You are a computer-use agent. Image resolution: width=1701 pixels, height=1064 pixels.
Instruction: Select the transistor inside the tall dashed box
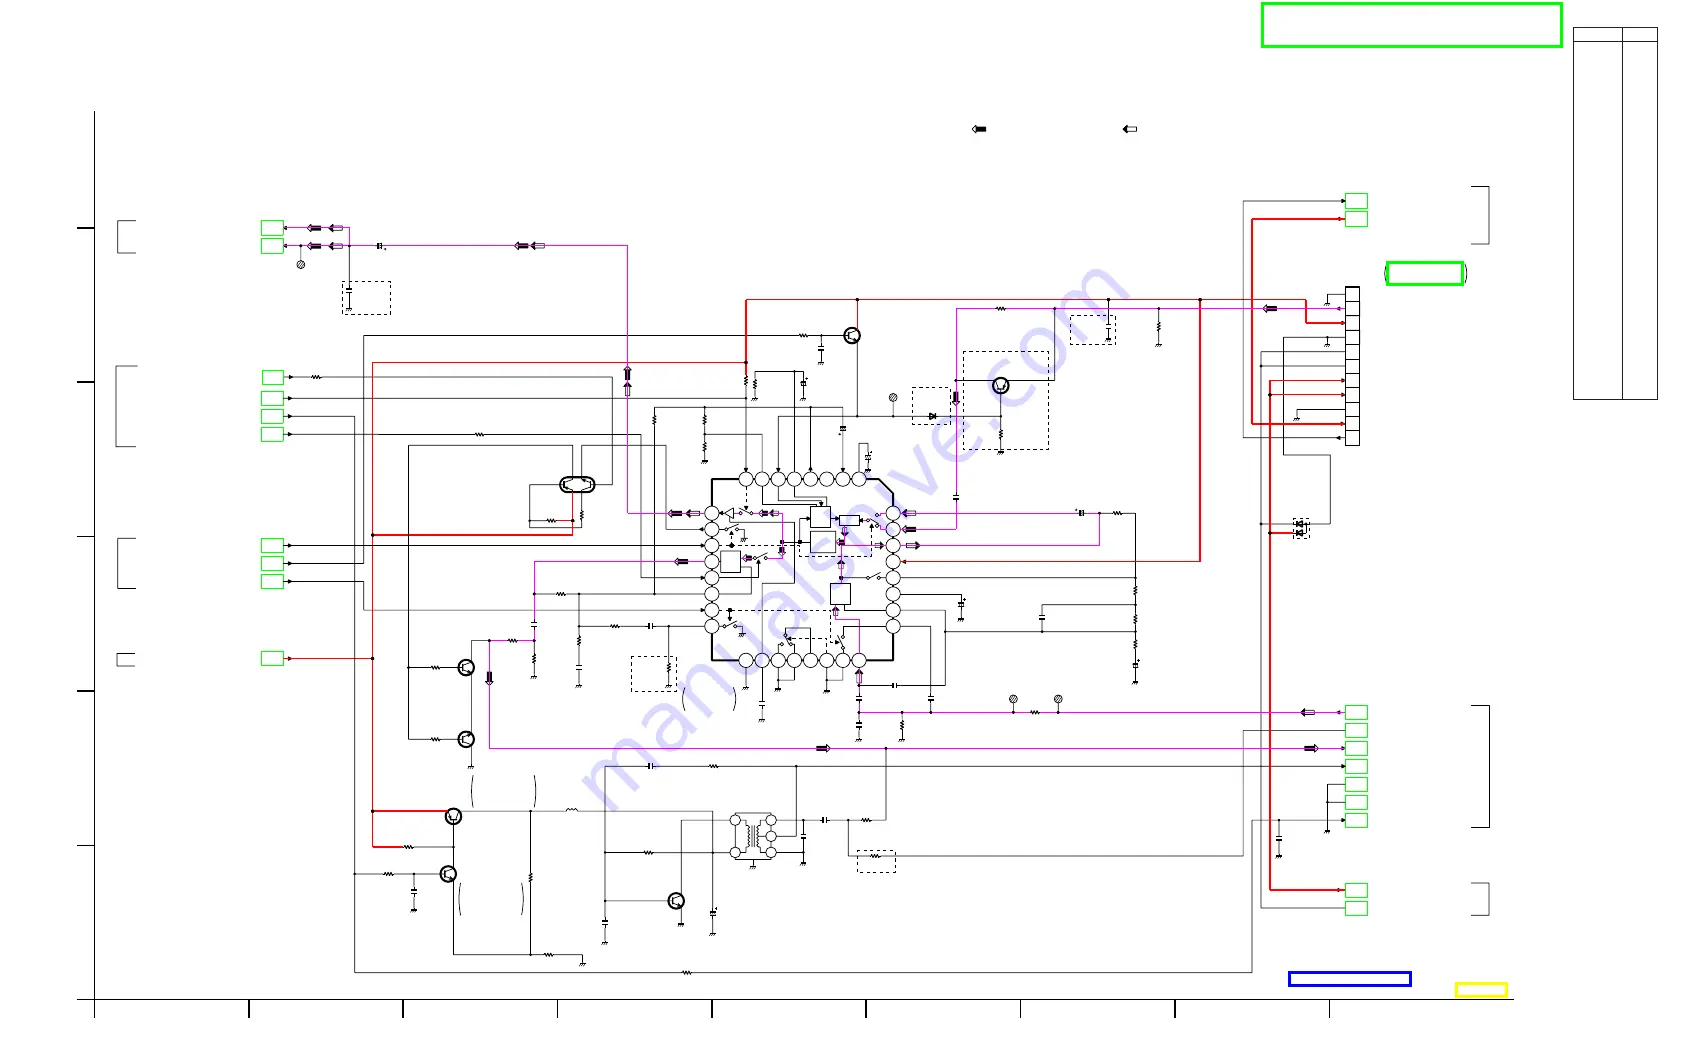click(1001, 386)
